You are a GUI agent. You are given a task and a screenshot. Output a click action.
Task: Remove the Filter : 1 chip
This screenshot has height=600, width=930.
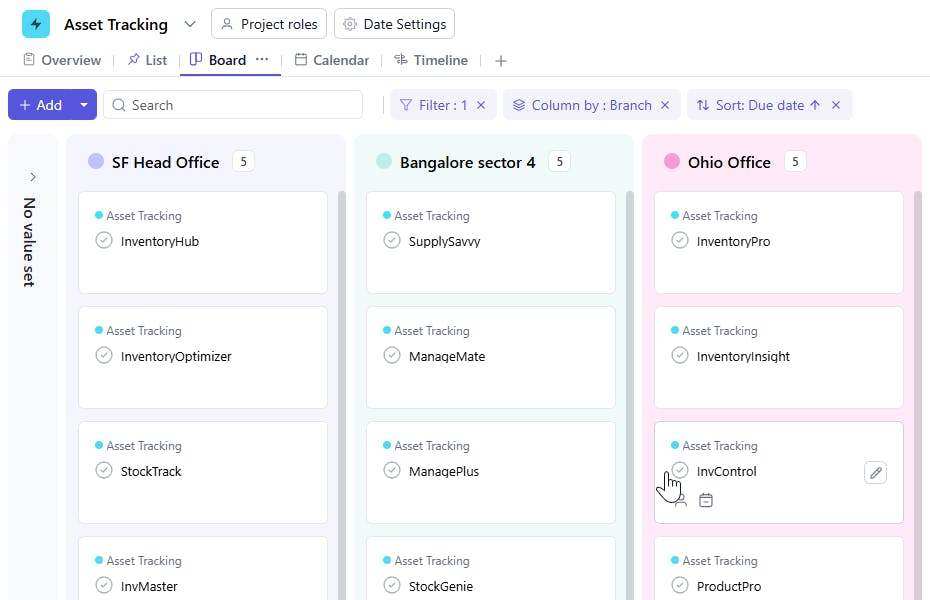[x=481, y=105]
